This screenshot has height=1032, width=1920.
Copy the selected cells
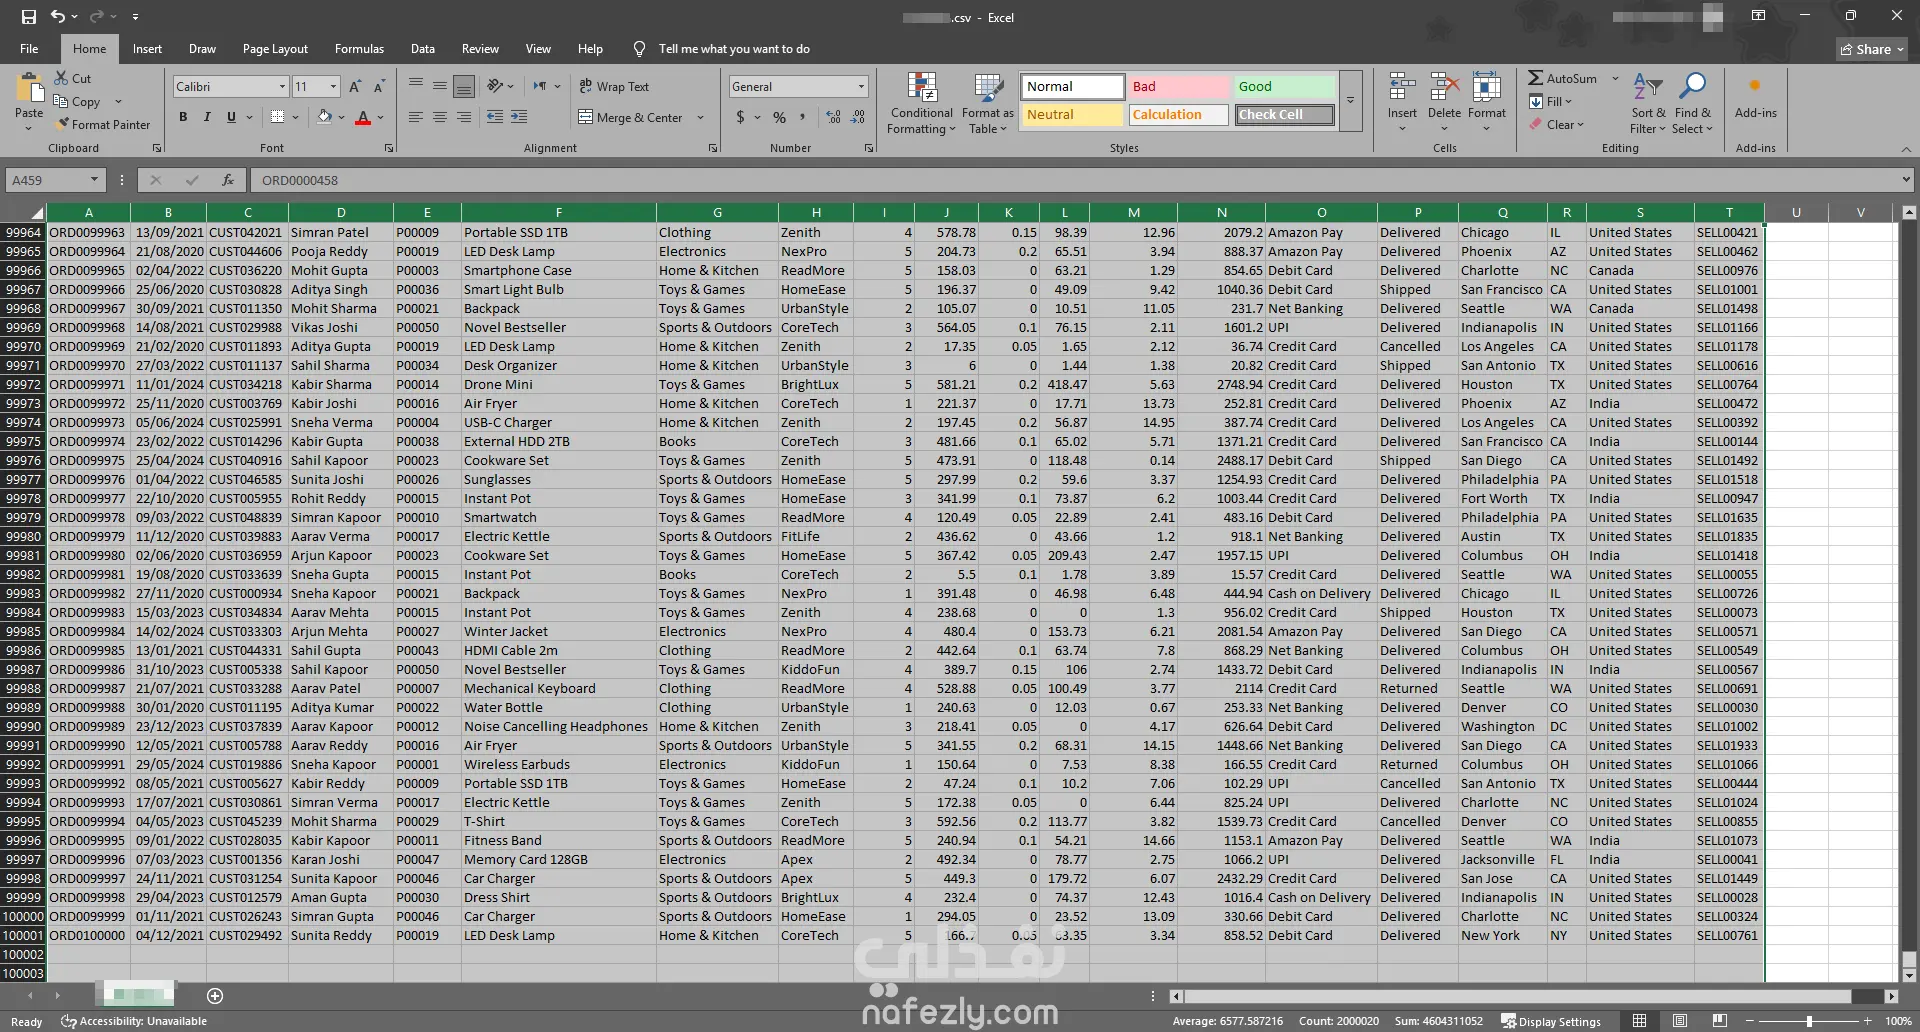(x=77, y=102)
